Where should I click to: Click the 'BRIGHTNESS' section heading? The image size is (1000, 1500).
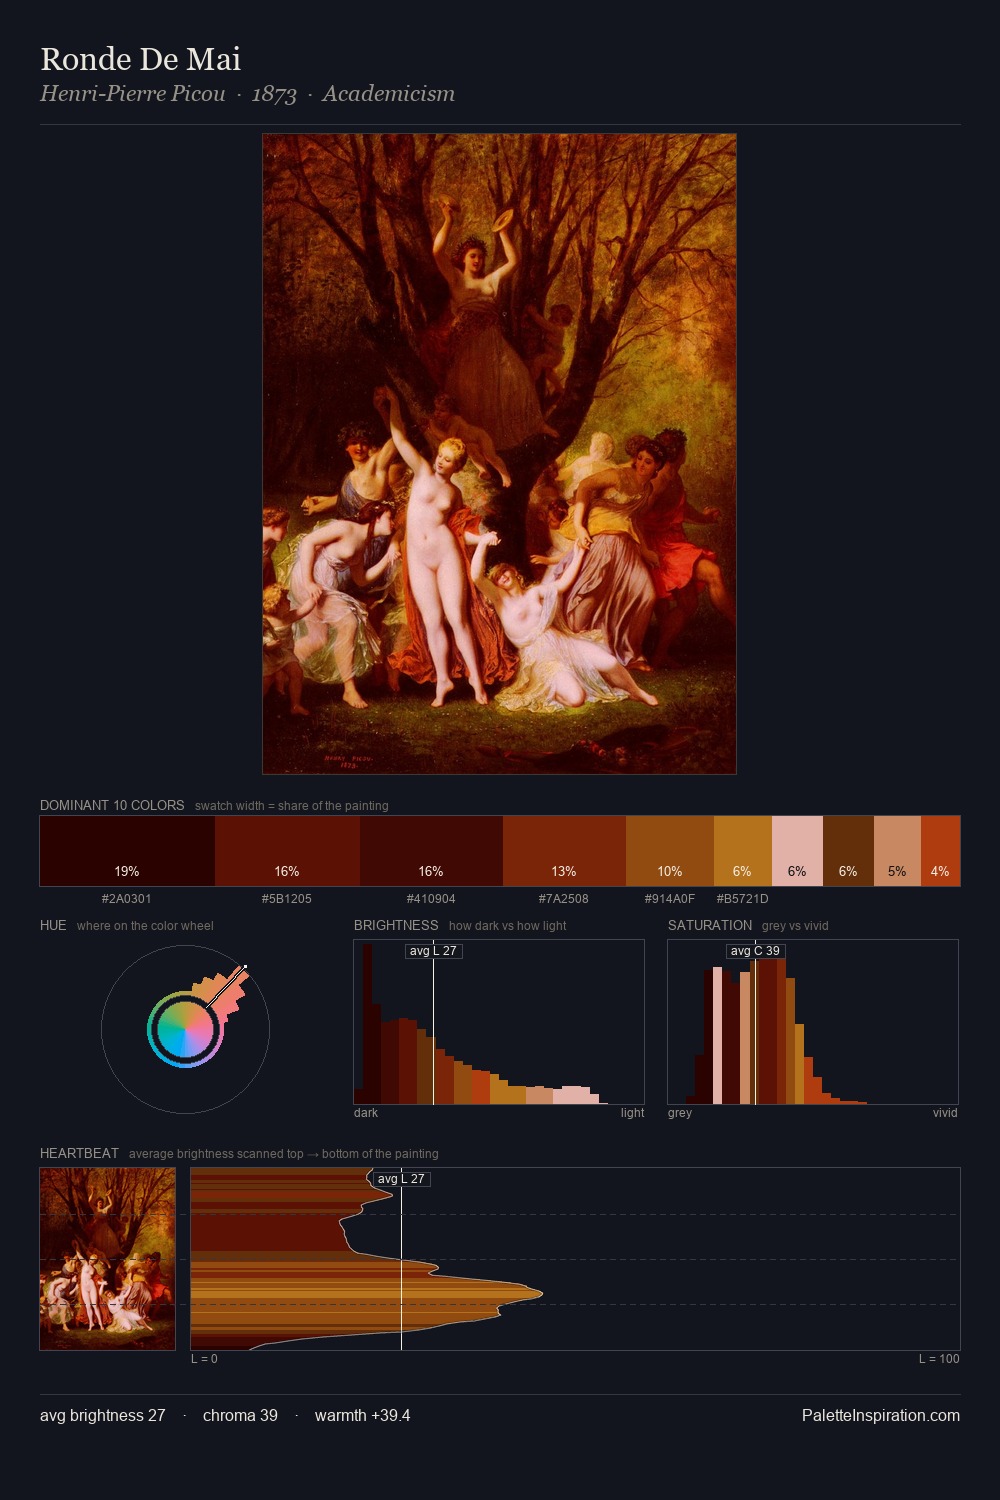396,925
